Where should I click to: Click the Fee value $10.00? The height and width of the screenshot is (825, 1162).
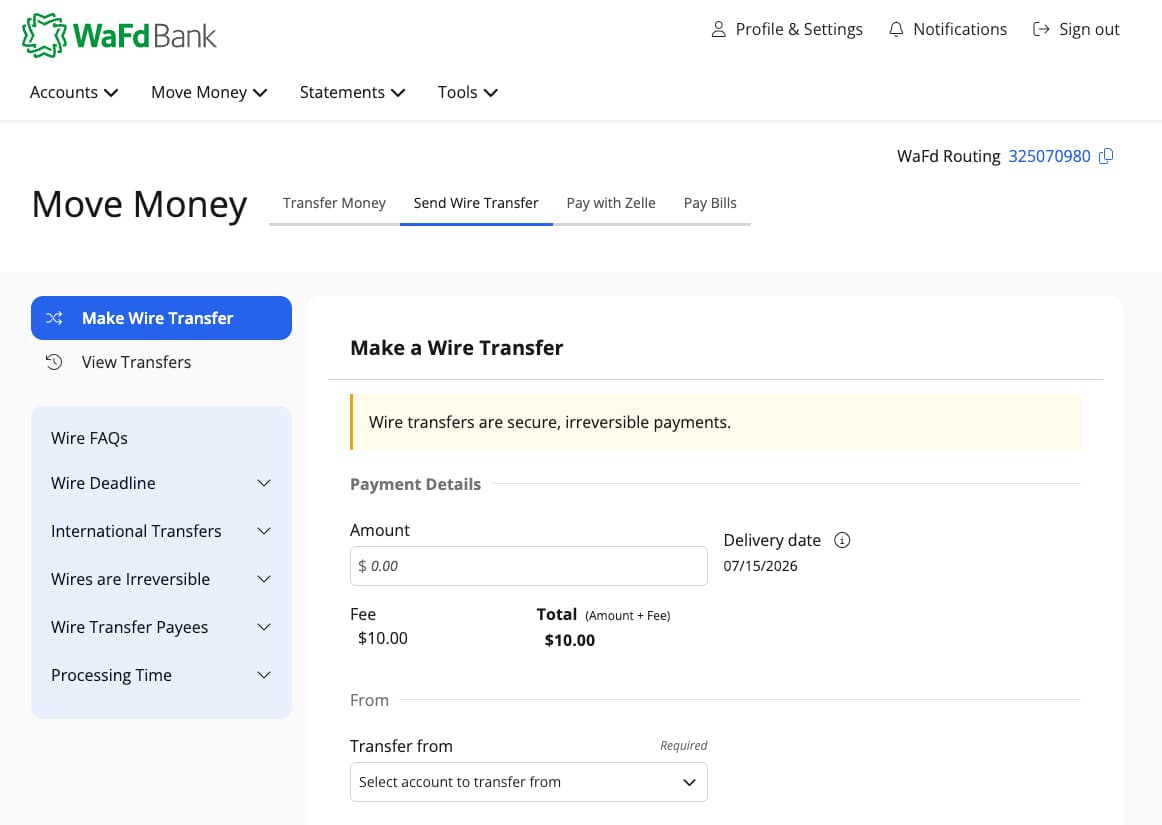pyautogui.click(x=382, y=638)
